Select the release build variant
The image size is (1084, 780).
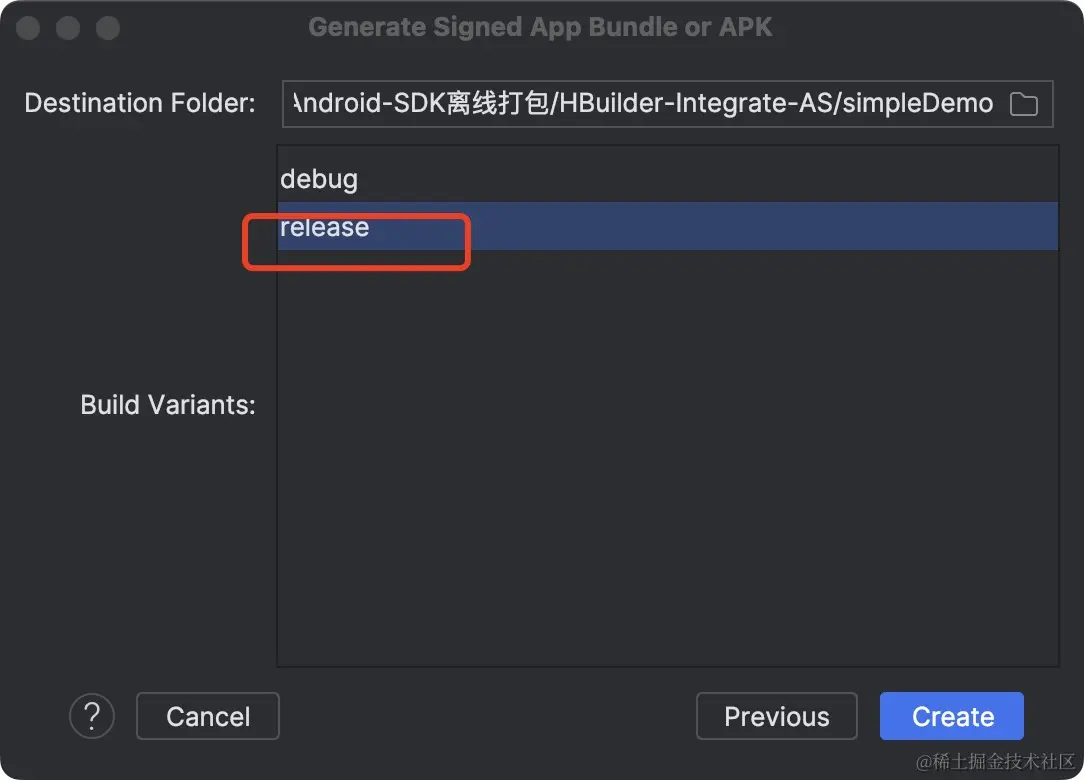pos(325,227)
